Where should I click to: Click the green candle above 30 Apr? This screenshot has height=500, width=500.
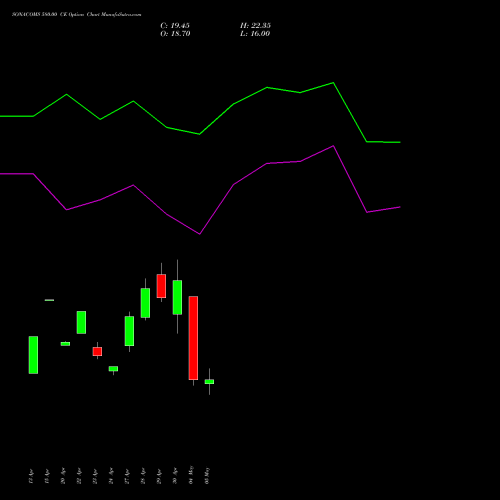(177, 297)
